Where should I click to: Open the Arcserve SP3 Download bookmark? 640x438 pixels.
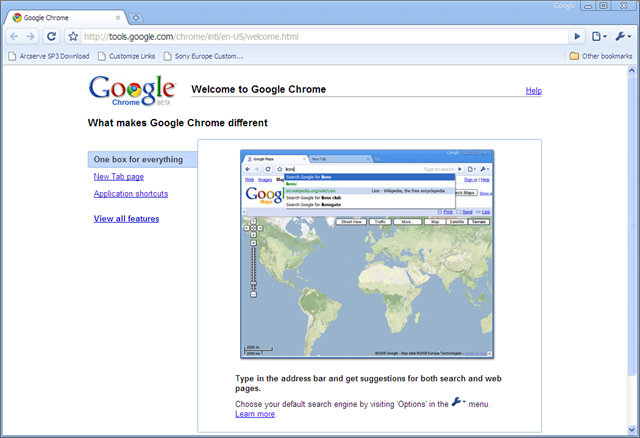tap(49, 56)
